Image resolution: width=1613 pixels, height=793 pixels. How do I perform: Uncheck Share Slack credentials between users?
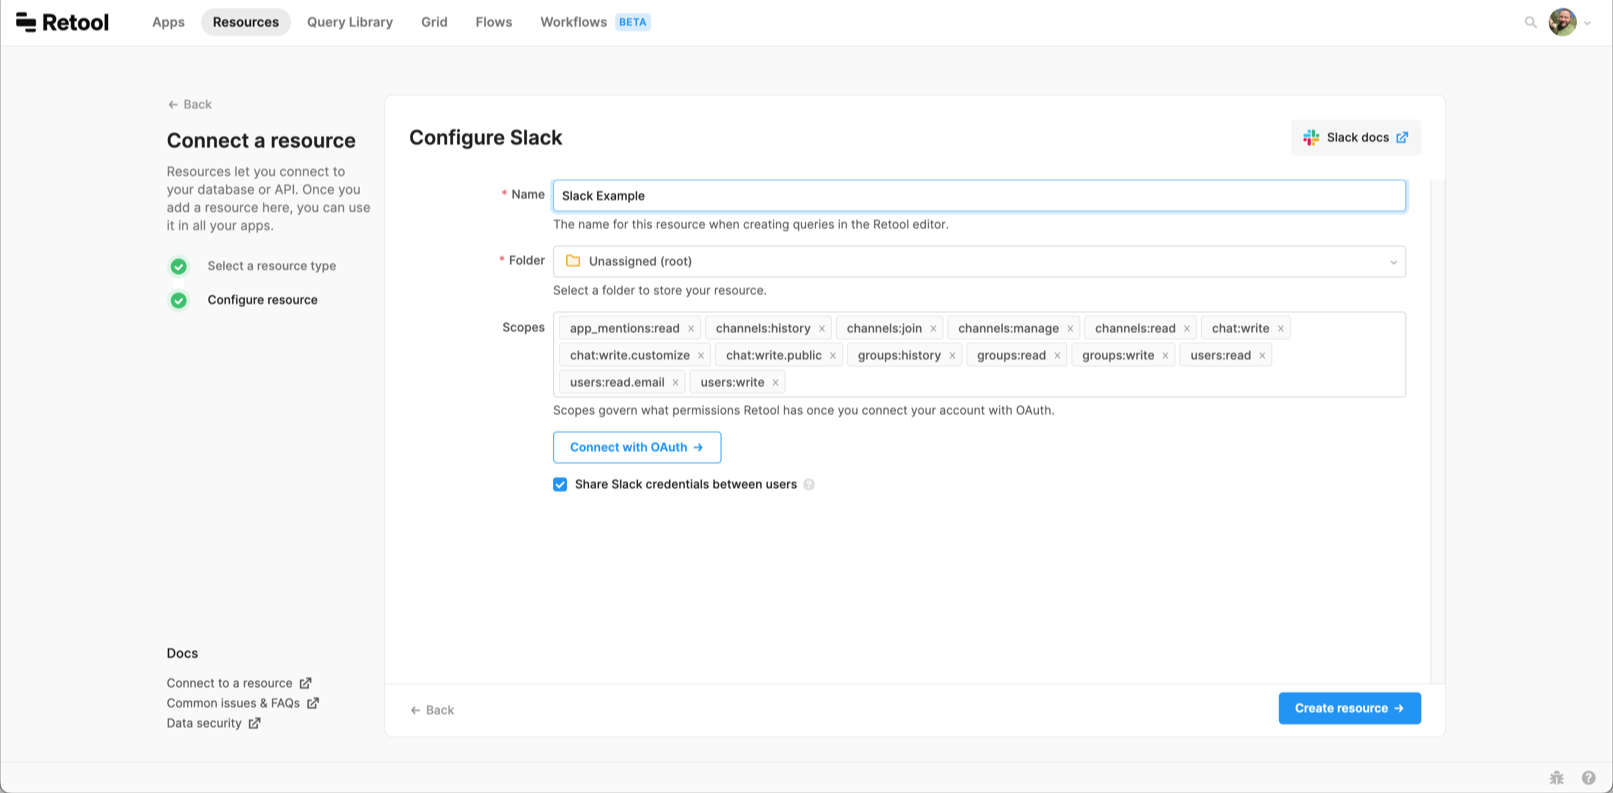(x=560, y=485)
